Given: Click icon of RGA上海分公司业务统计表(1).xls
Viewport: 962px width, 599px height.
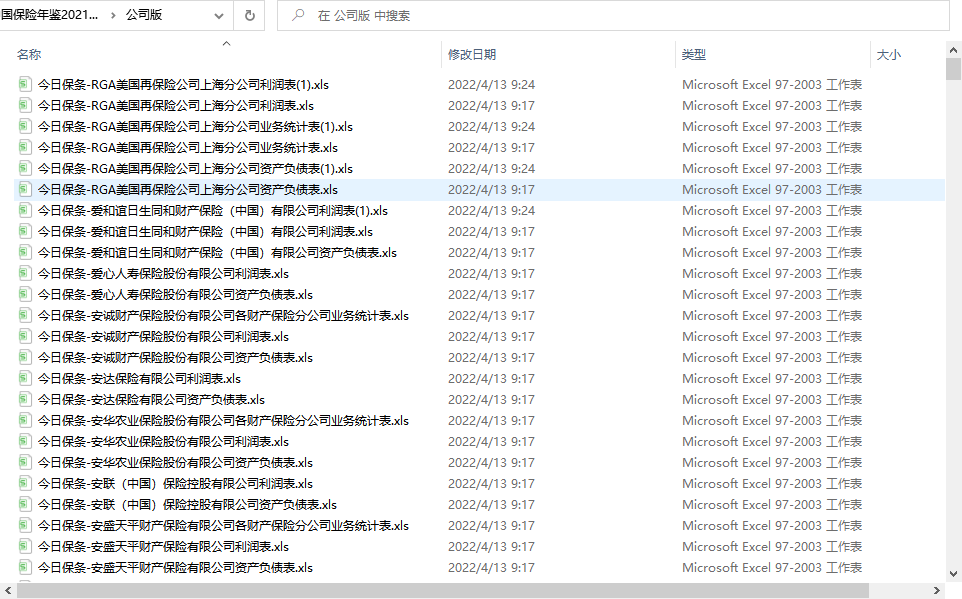Looking at the screenshot, I should pos(25,126).
